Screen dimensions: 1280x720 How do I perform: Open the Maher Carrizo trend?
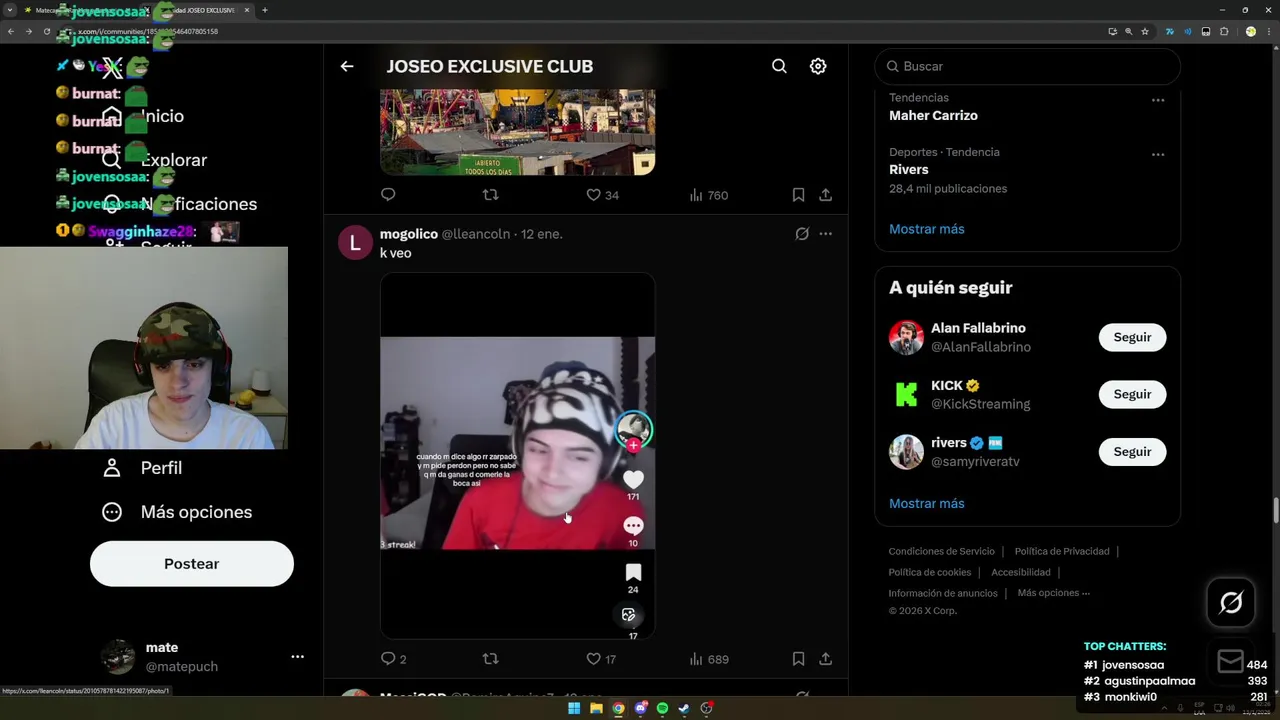[x=933, y=116]
